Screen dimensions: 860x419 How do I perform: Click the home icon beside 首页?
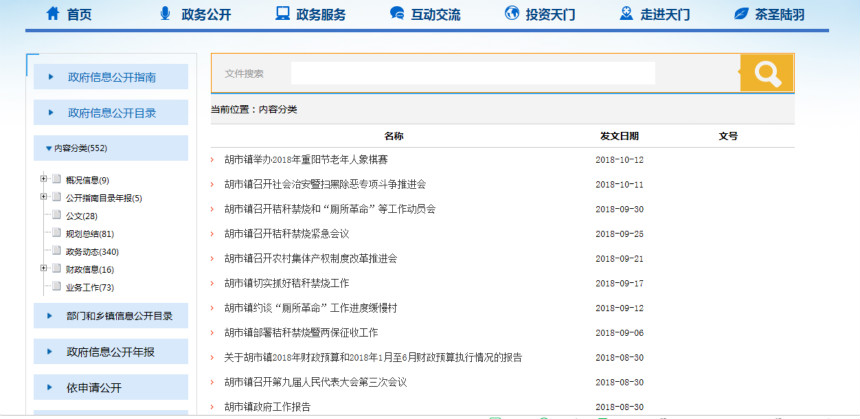pyautogui.click(x=51, y=14)
